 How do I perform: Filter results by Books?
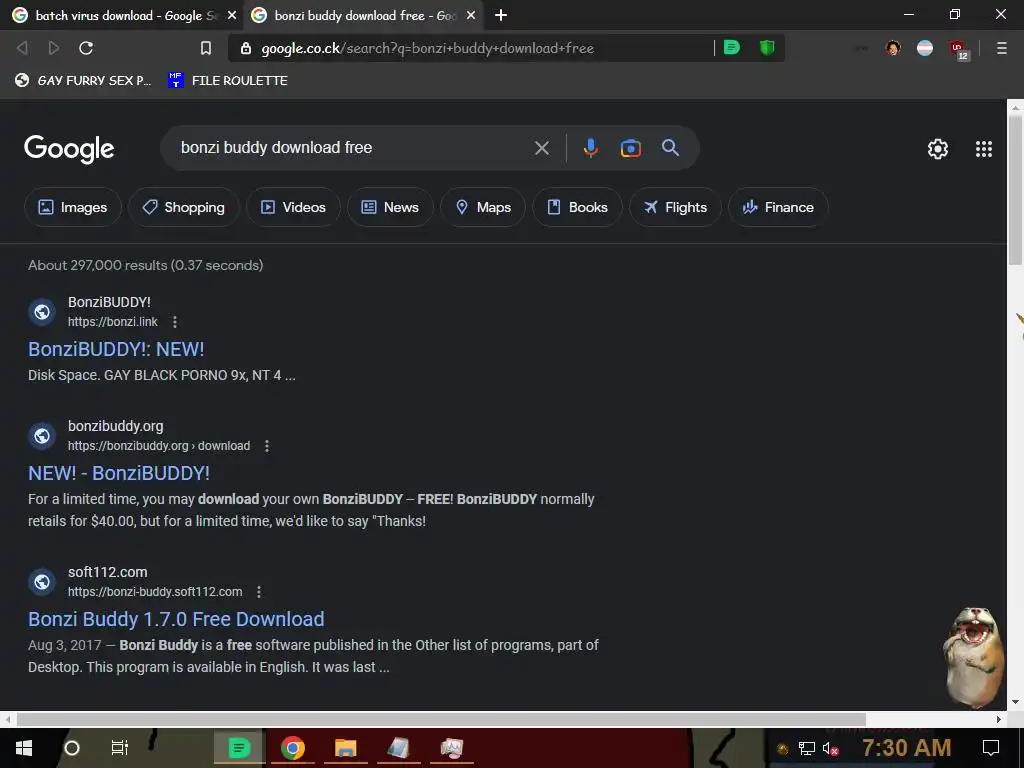pyautogui.click(x=577, y=207)
